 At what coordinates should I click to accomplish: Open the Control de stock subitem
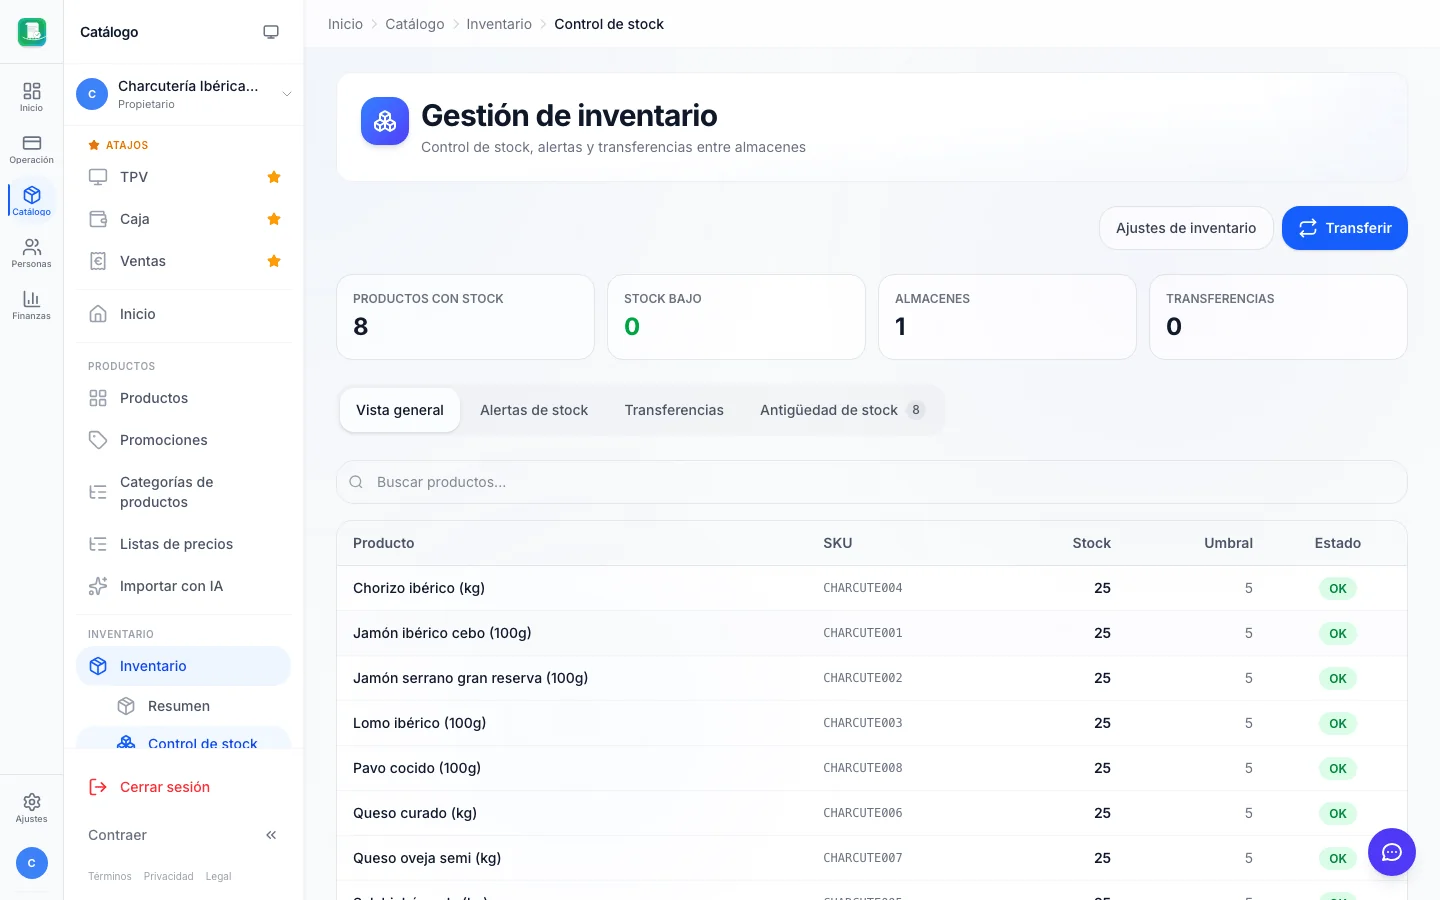183,740
